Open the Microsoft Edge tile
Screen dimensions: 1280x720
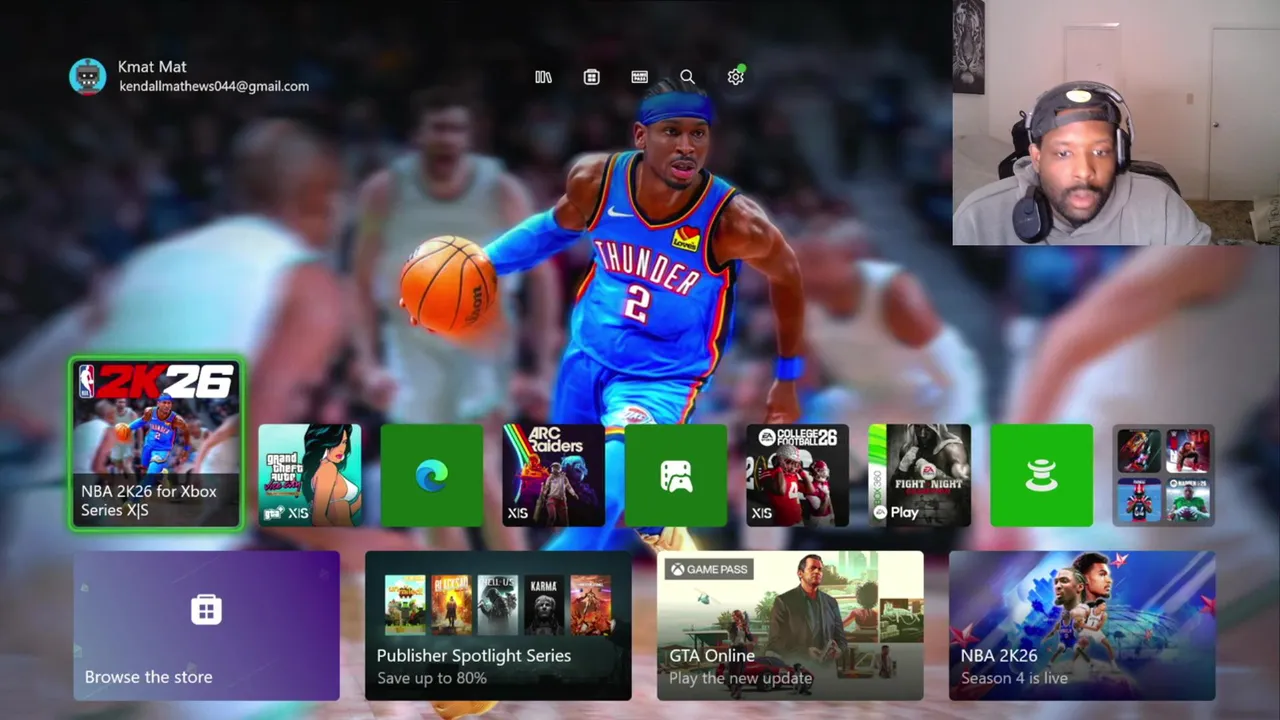pyautogui.click(x=432, y=475)
